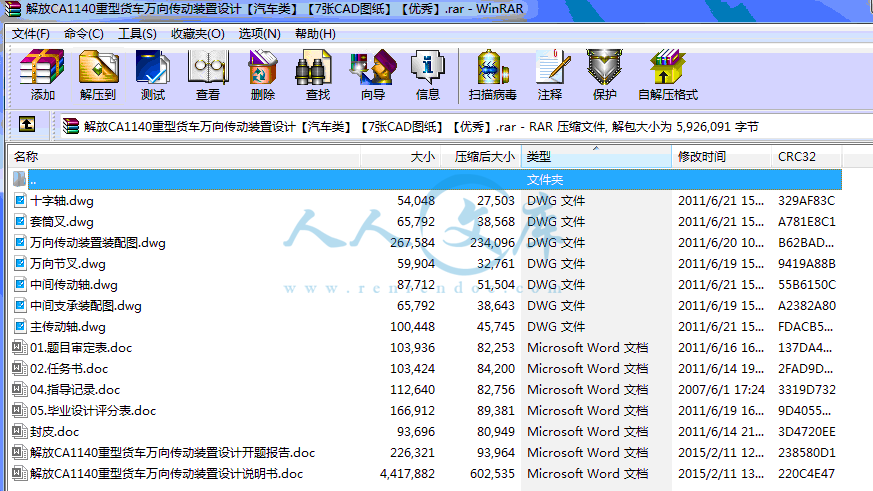Viewport: 873px width, 491px height.
Task: Click the Word icon of 01.题目审定表.doc
Action: coord(19,347)
